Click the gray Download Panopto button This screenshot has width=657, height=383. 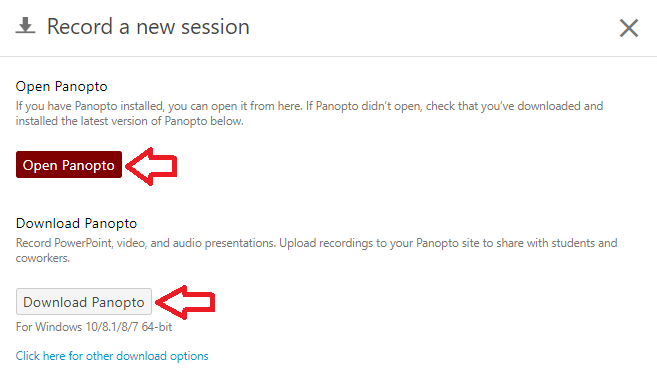tap(84, 301)
